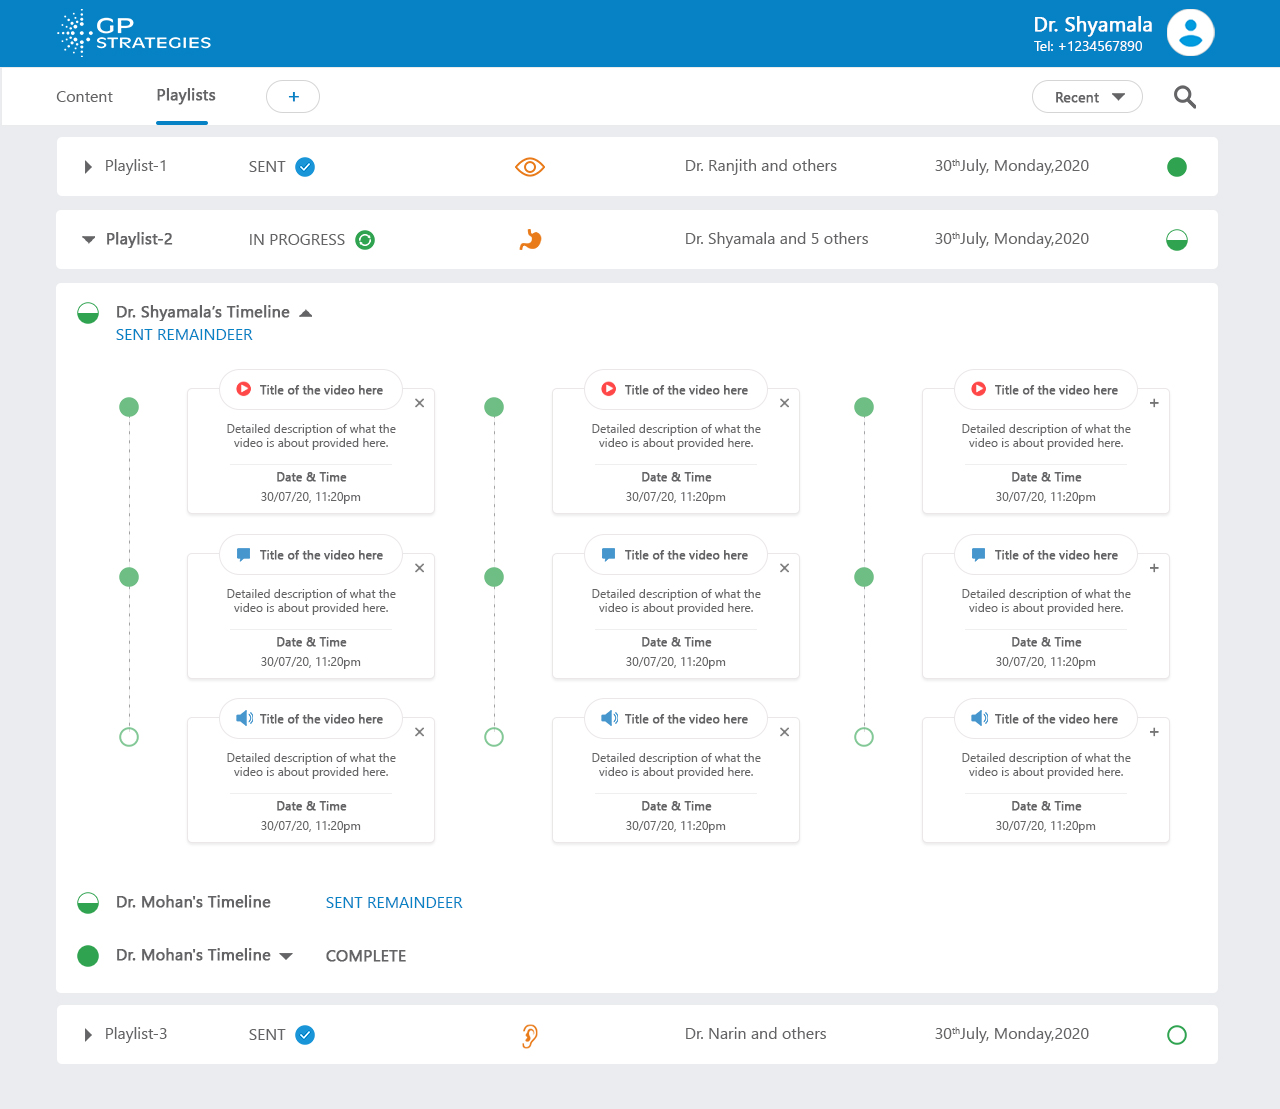Select the Playlists tab

click(185, 95)
